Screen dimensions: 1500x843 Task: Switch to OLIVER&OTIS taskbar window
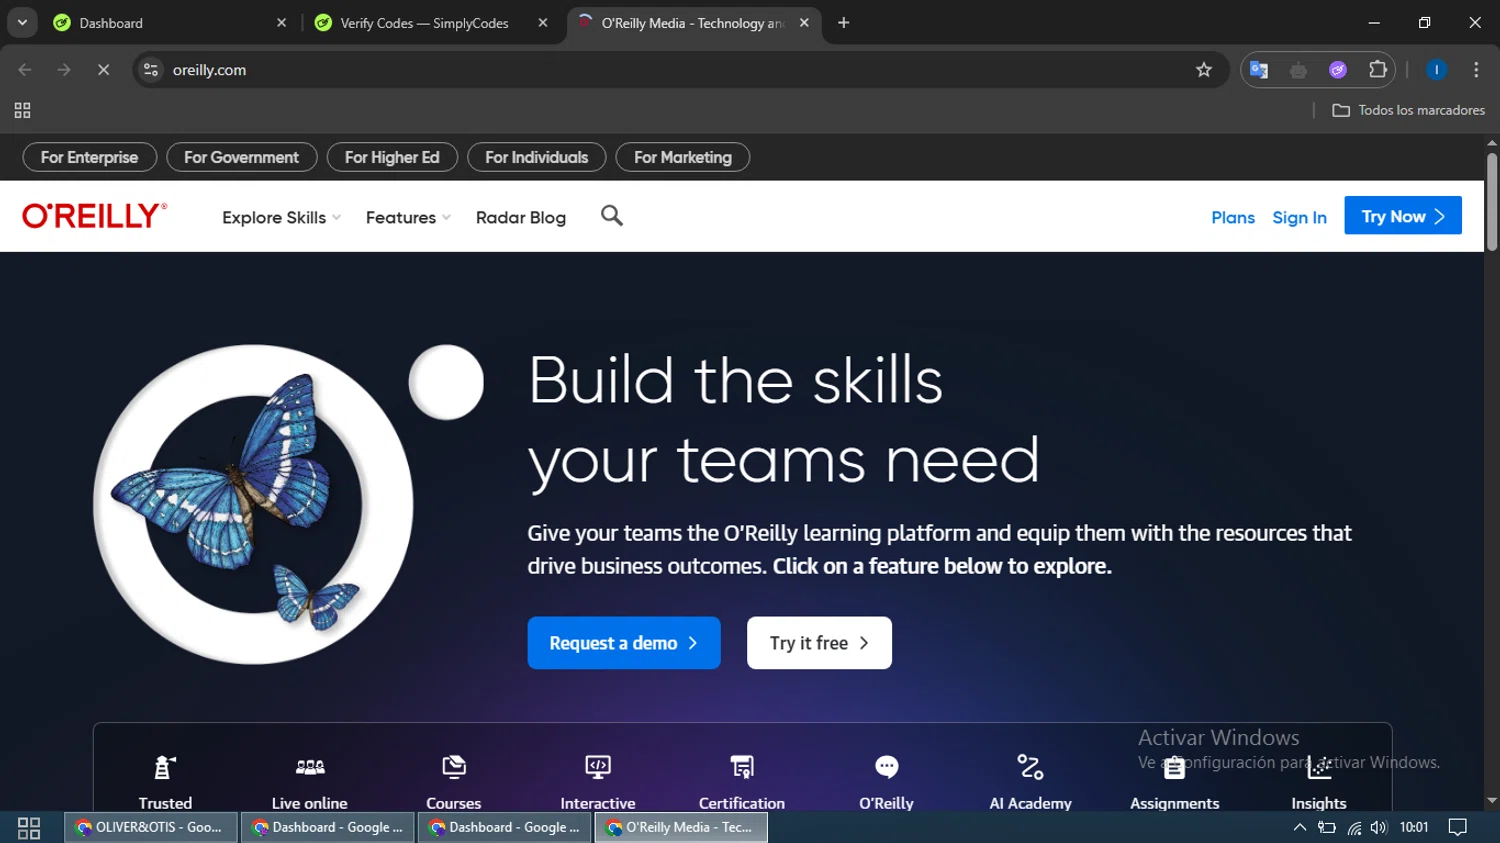[x=151, y=827]
